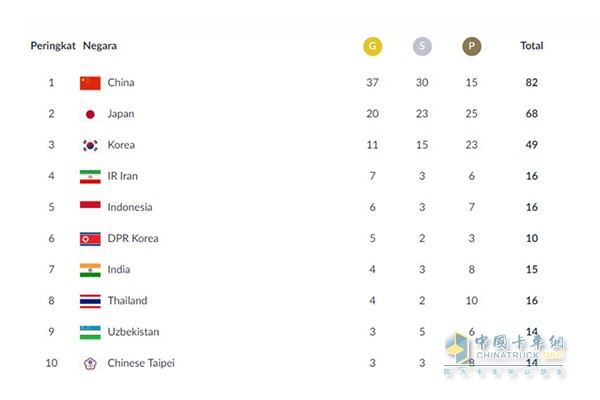600x400 pixels.
Task: Click the gold medal G icon
Action: (x=372, y=46)
